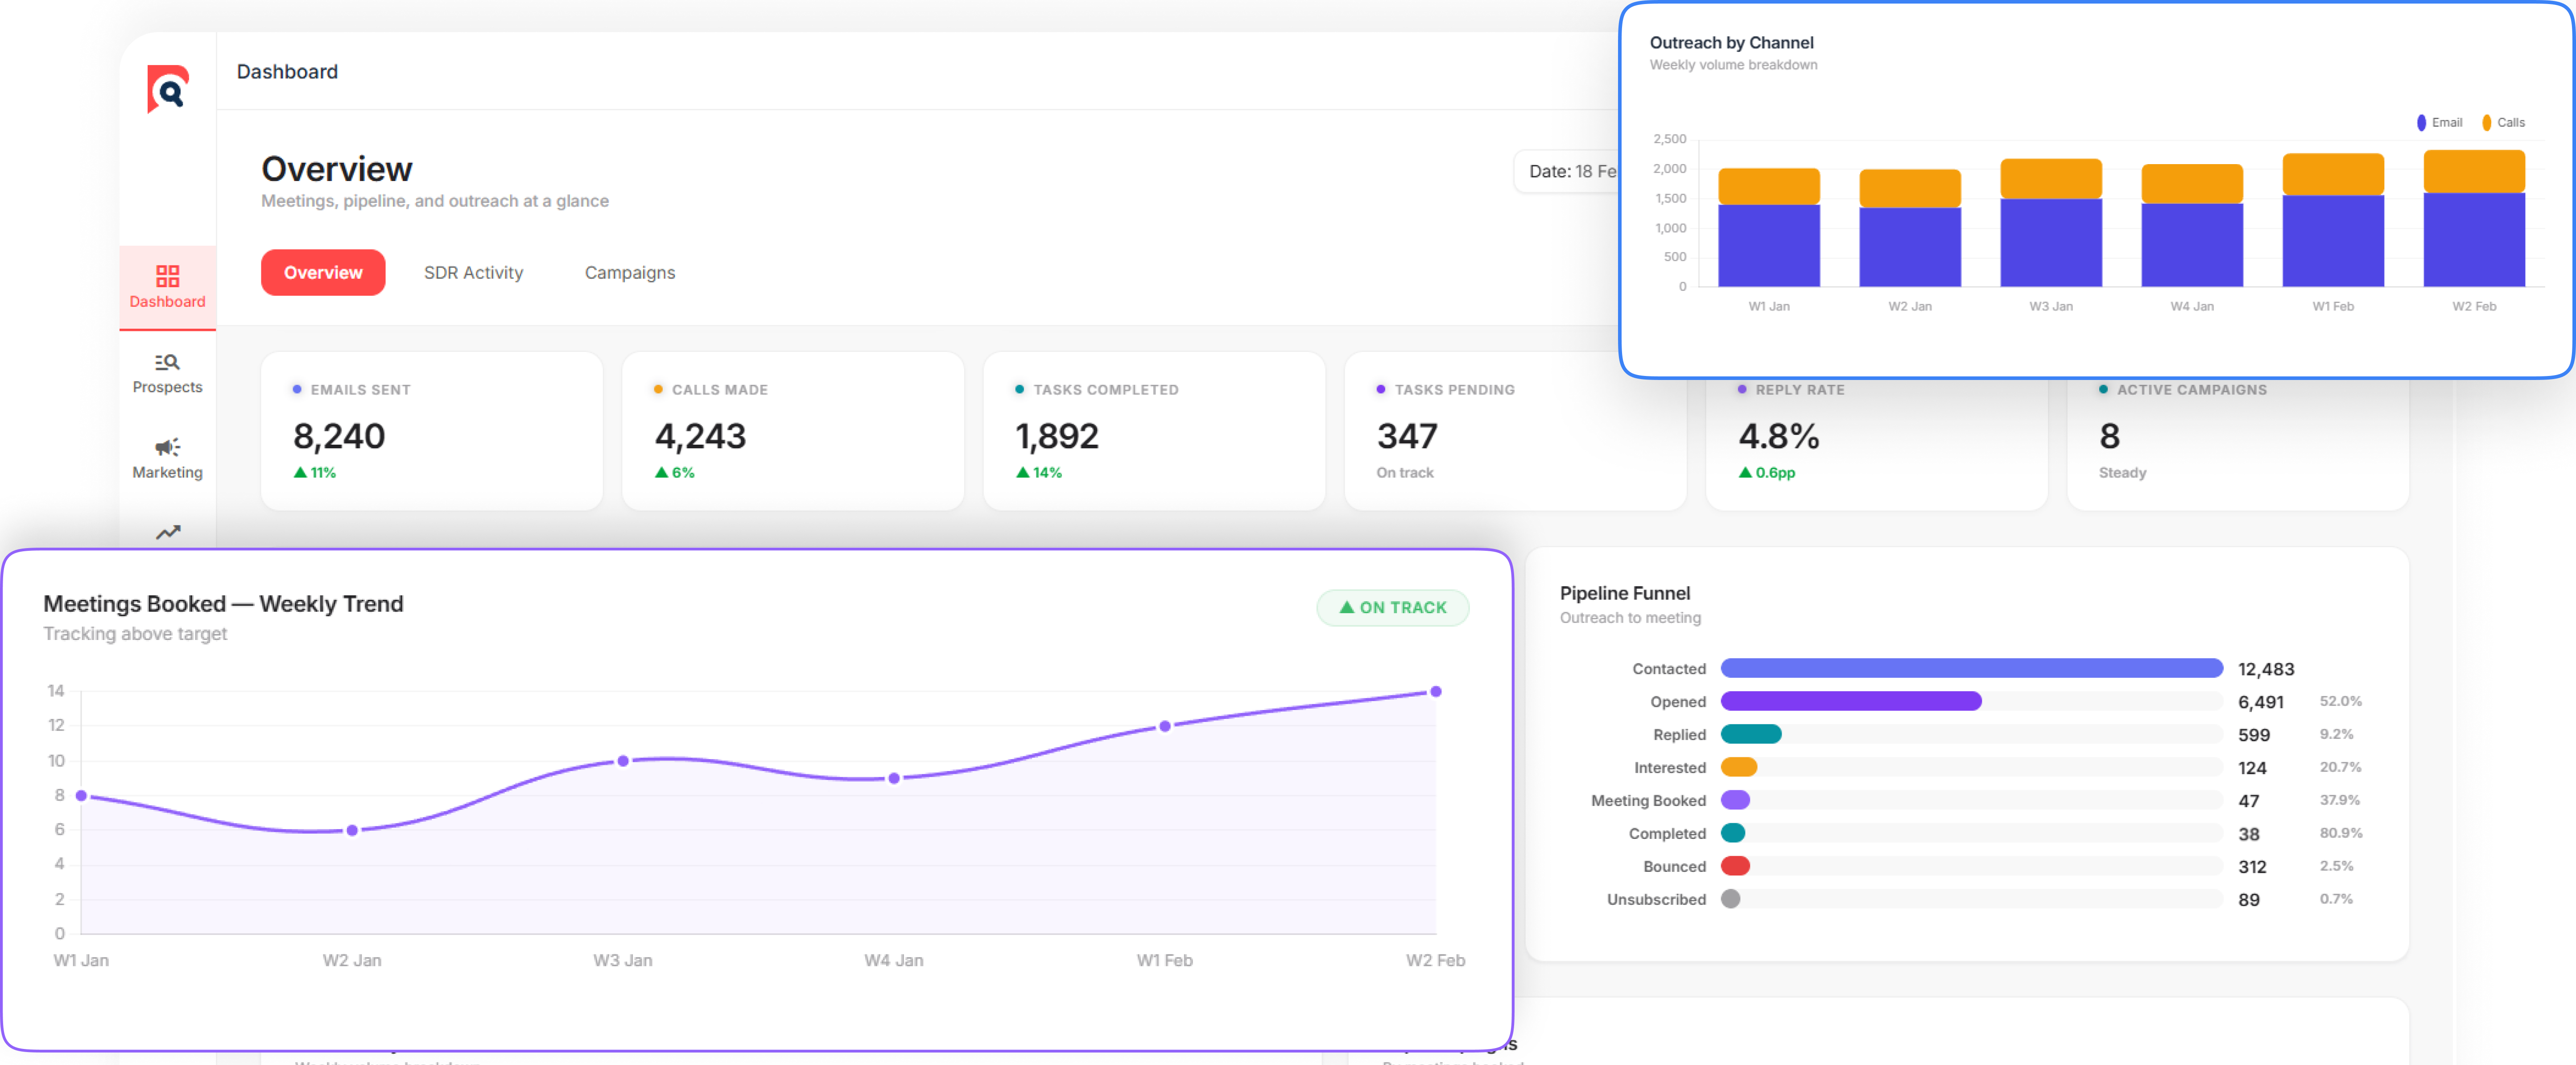2576x1065 pixels.
Task: Click the Dashboard heading link
Action: [x=287, y=71]
